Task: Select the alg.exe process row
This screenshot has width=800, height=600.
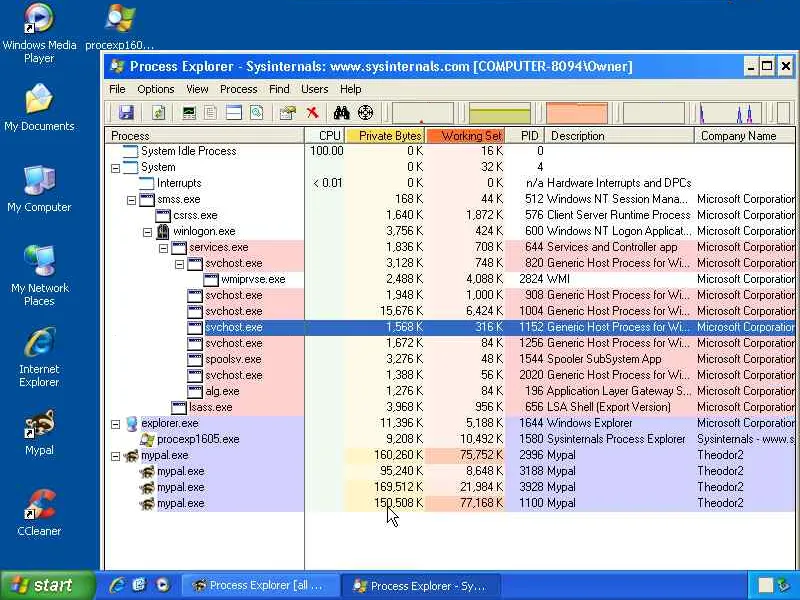Action: coord(449,391)
